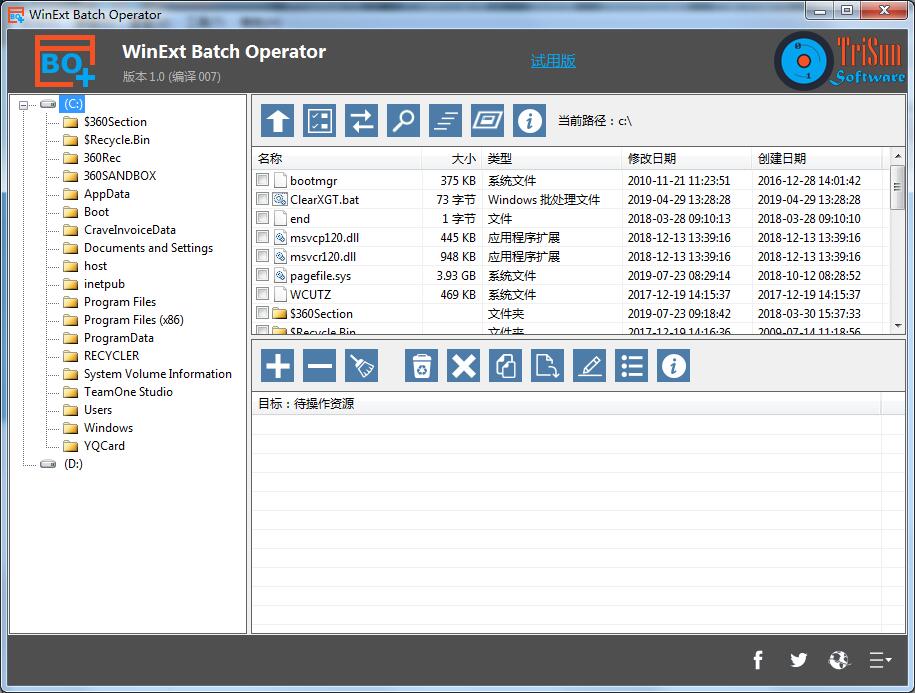Click the 试用版 trial version link
Viewport: 915px width, 693px height.
[x=553, y=61]
